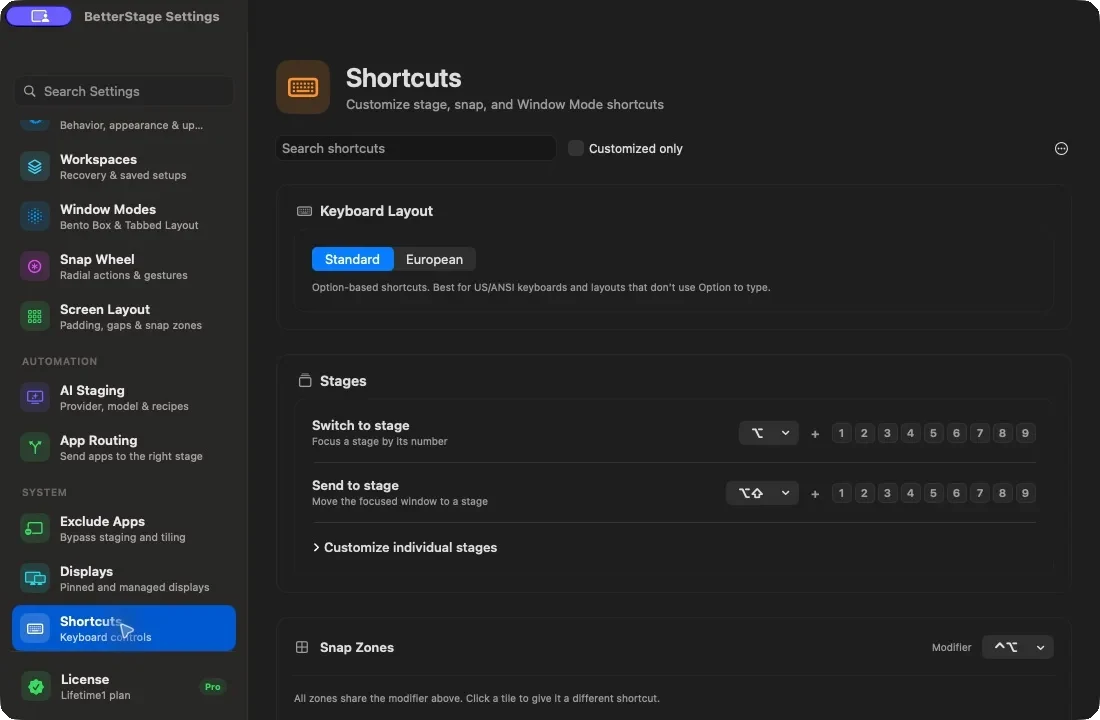Click the Pro badge beside License
The width and height of the screenshot is (1100, 720).
point(213,686)
